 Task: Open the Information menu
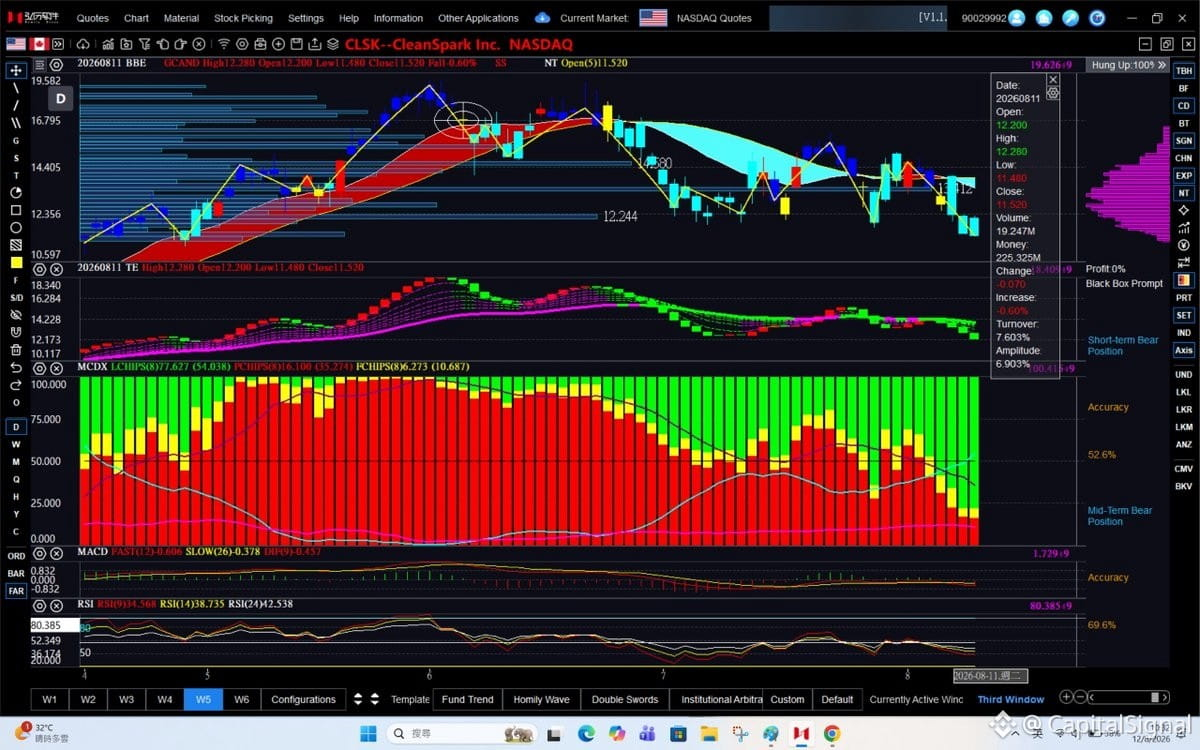pos(398,18)
